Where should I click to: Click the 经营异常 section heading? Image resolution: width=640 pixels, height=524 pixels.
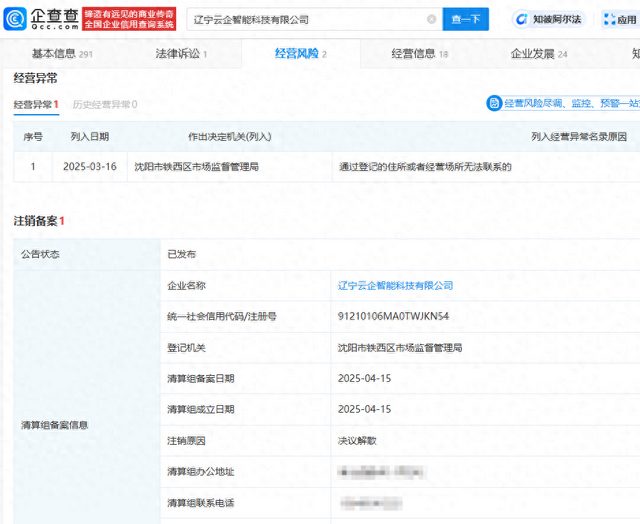tap(36, 78)
